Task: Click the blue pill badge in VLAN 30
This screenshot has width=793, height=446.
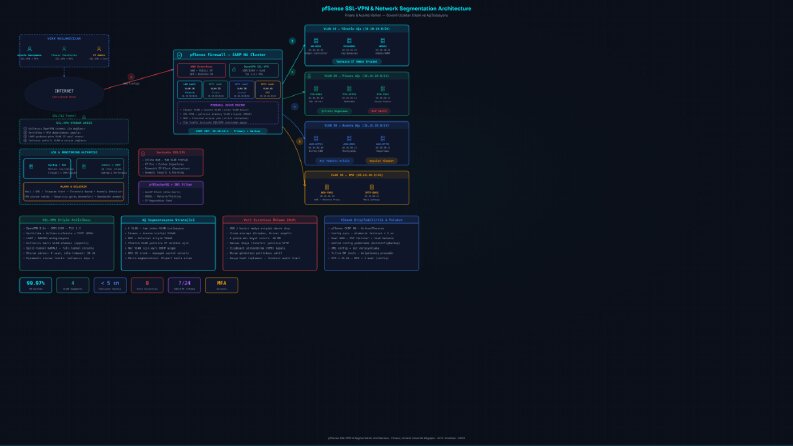Action: (x=334, y=161)
